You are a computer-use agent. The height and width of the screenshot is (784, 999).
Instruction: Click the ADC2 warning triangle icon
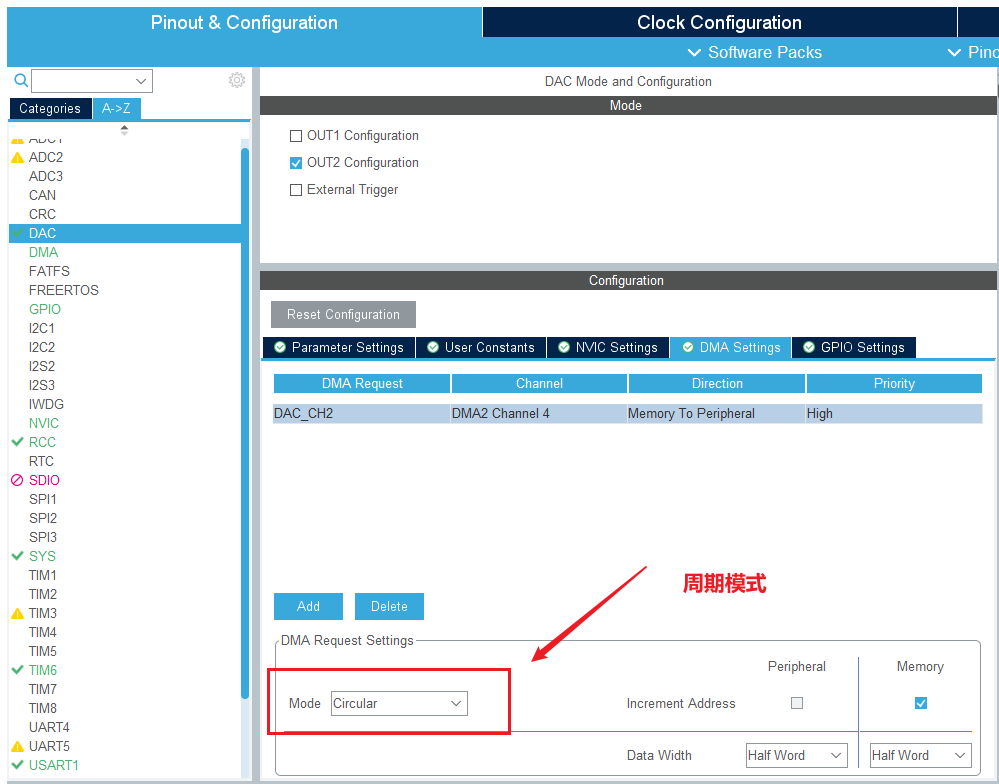18,157
